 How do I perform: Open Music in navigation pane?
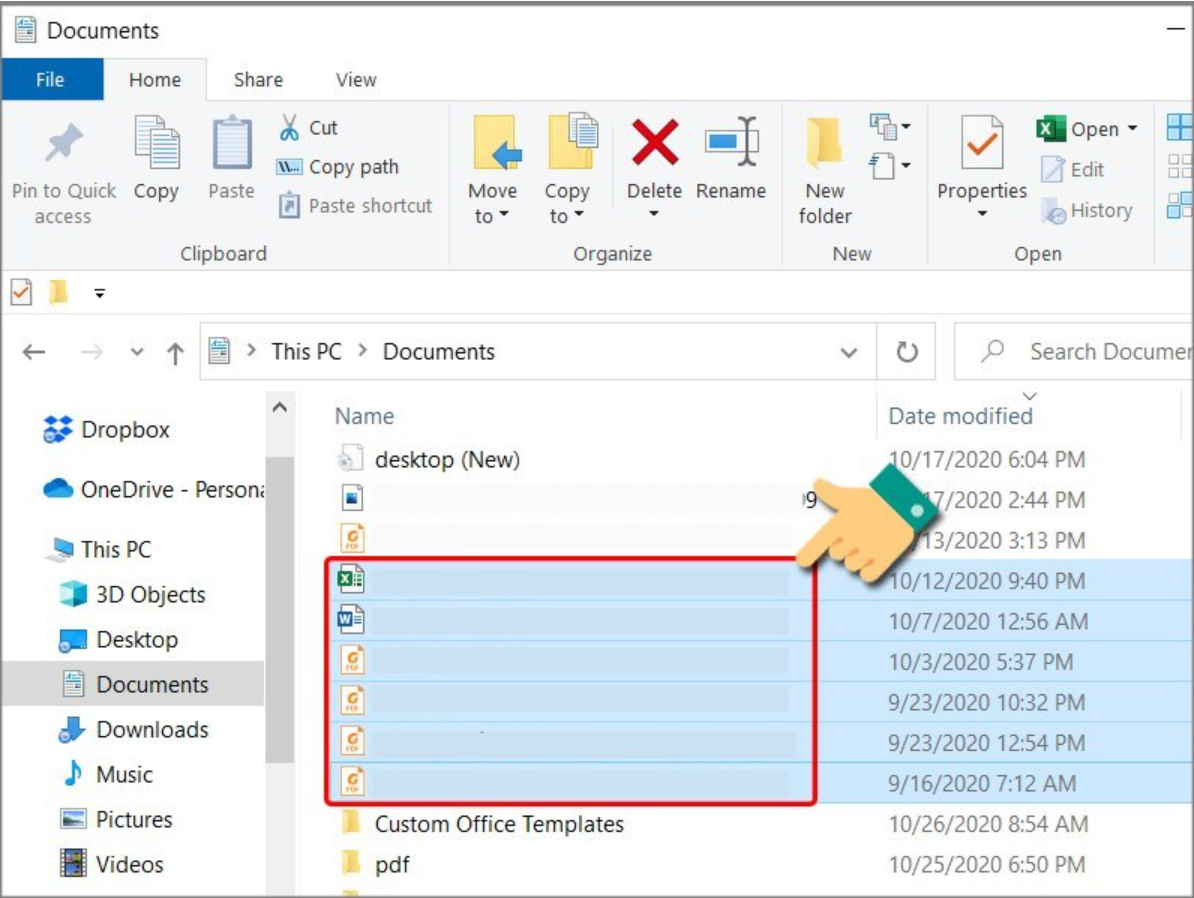click(x=107, y=775)
